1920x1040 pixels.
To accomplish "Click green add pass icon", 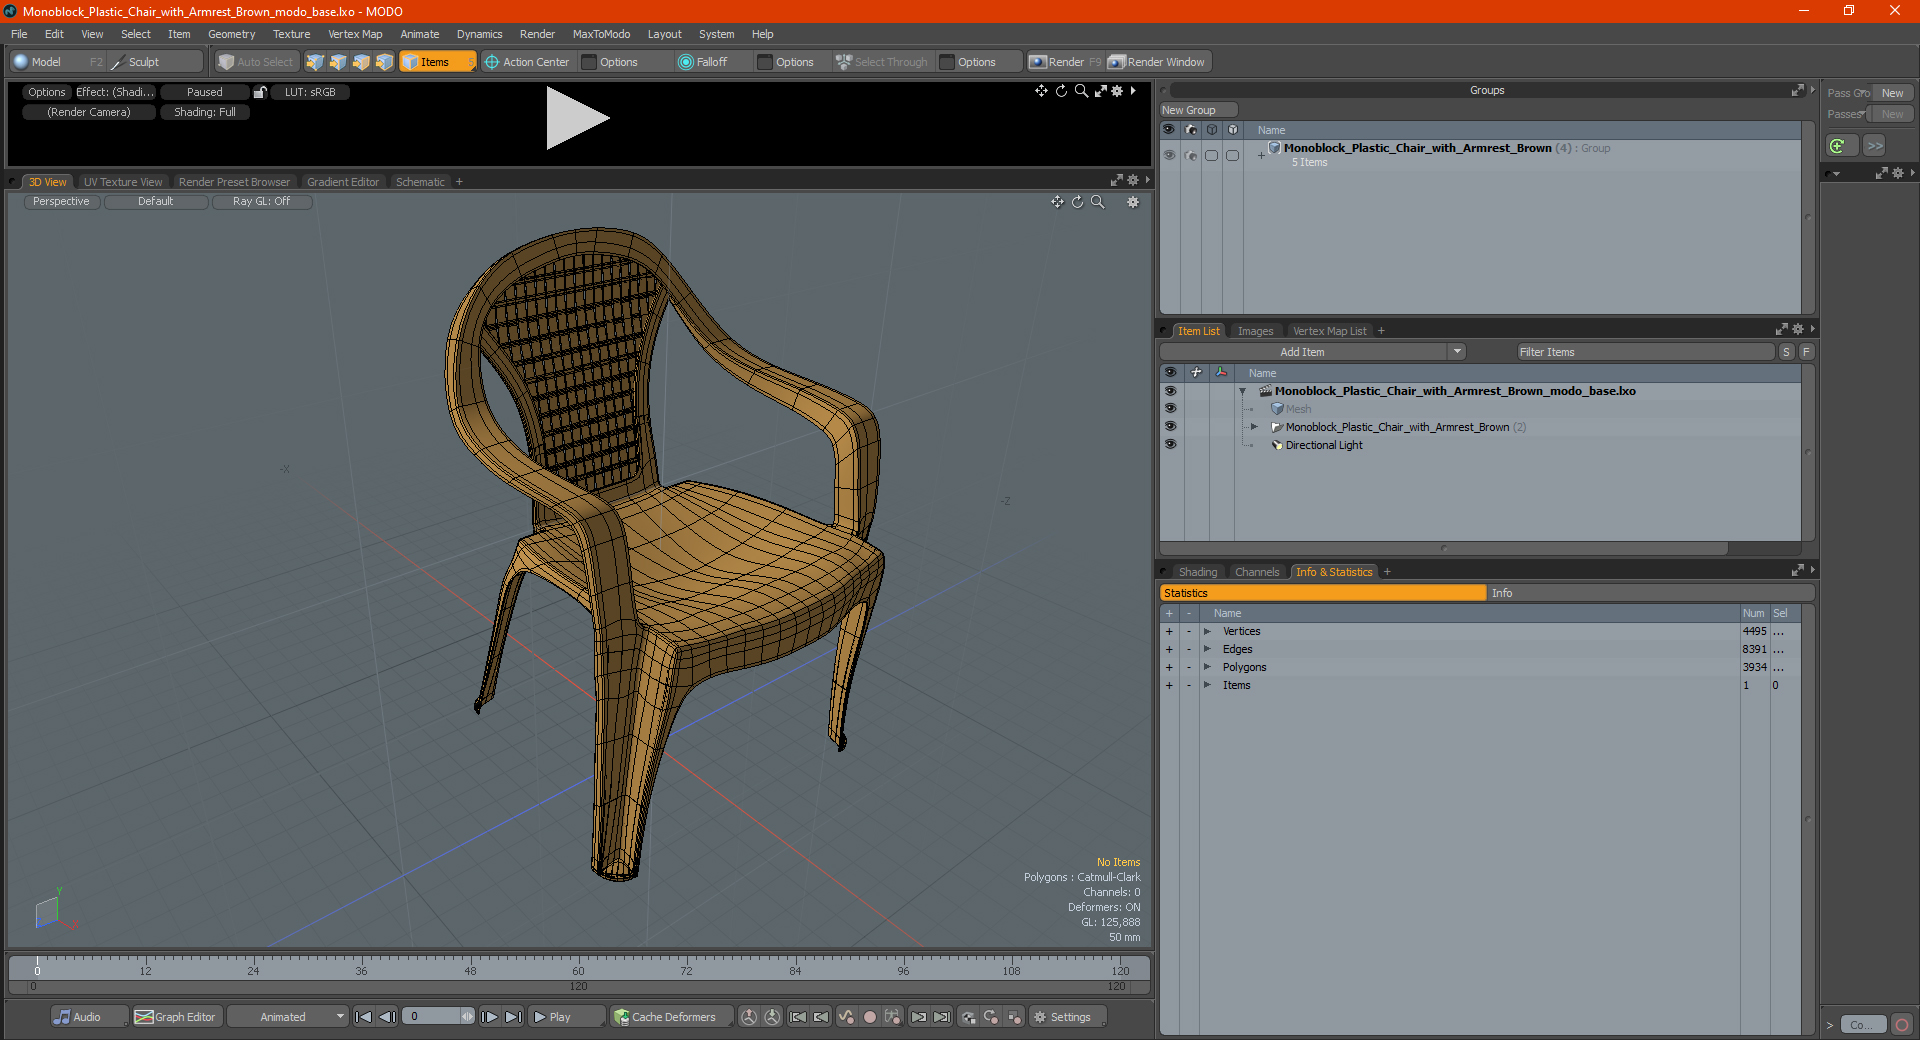I will [x=1838, y=146].
